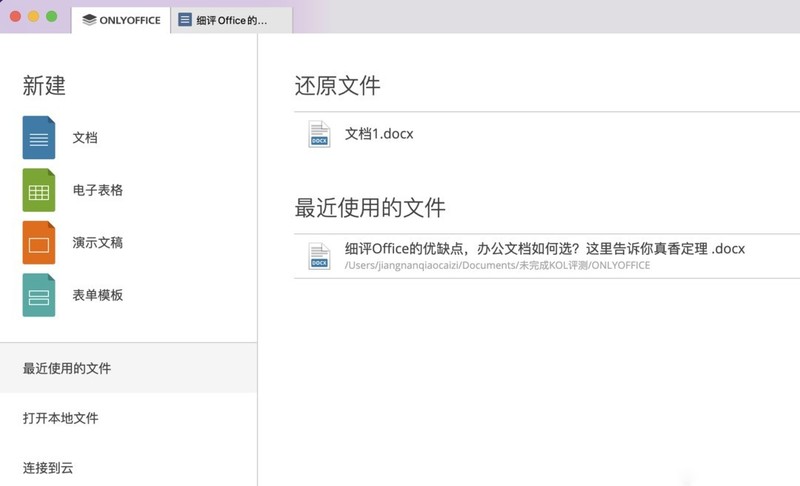Click the yellow minimize window button

34,16
